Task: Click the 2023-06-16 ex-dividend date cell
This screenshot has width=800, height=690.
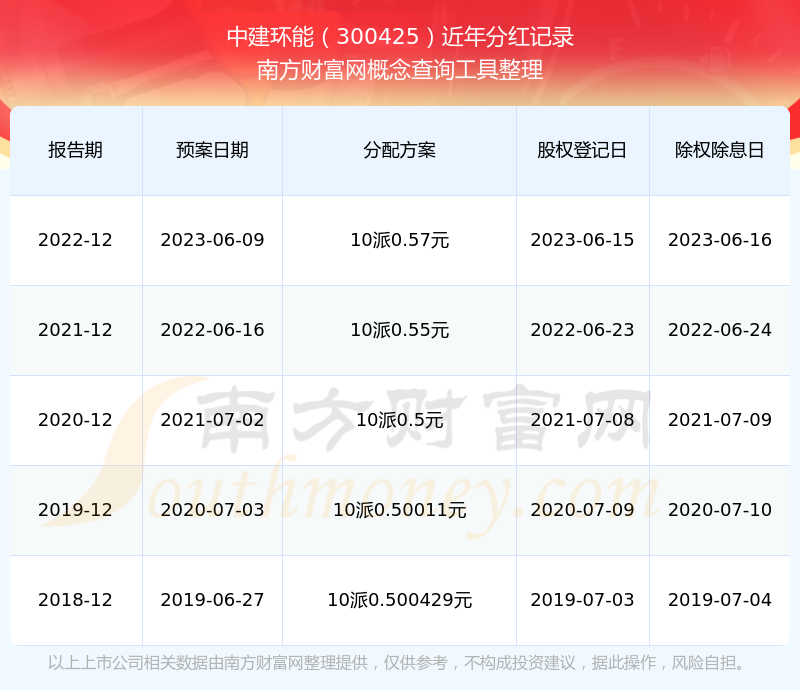Action: point(719,240)
